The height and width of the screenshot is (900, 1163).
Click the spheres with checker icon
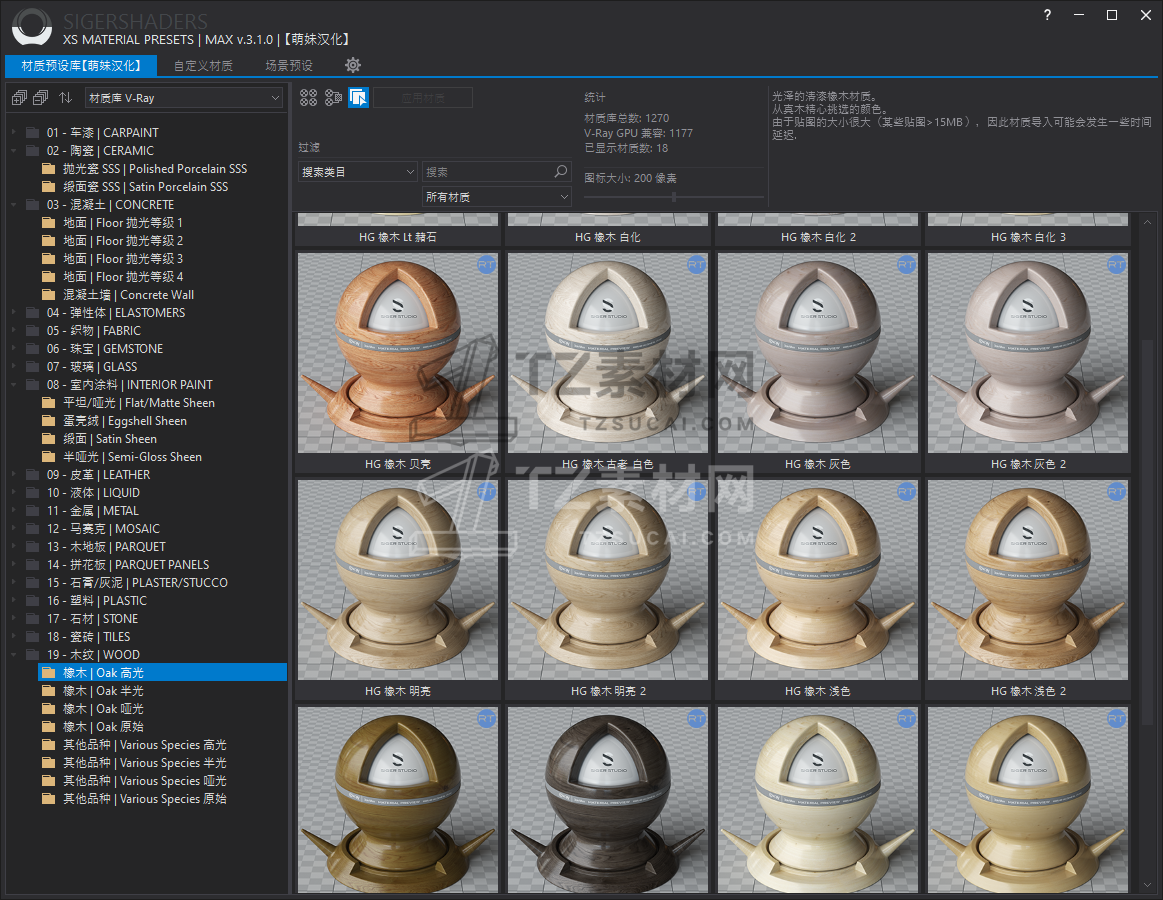point(333,97)
